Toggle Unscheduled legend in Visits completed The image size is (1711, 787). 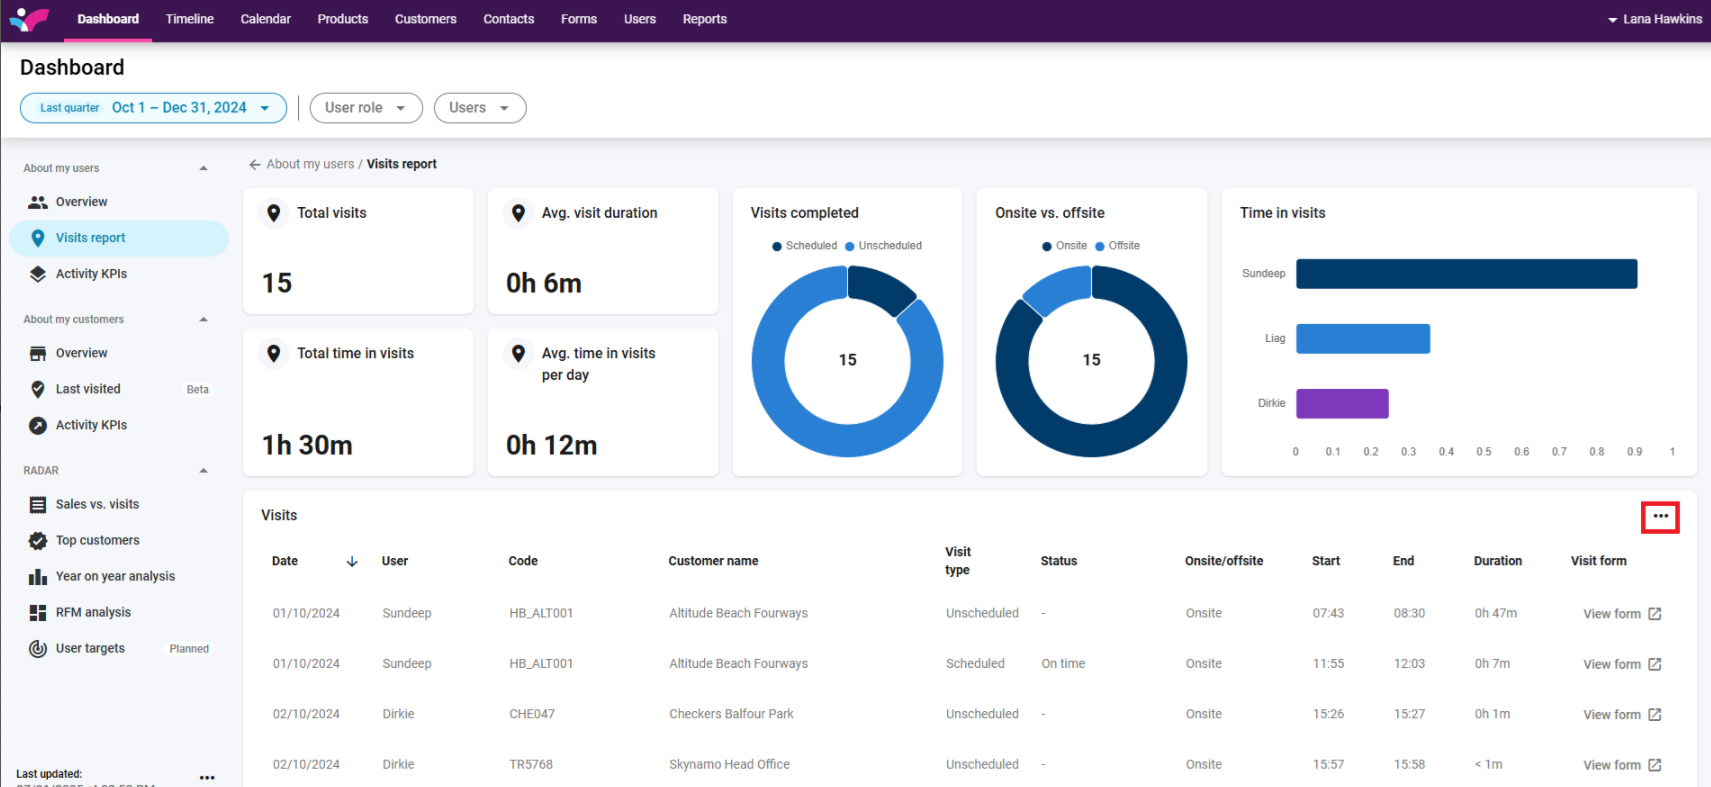[x=884, y=246]
